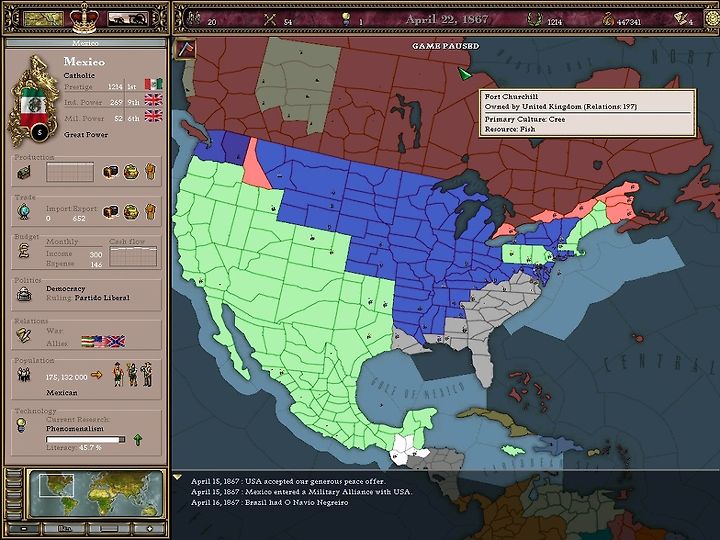720x540 pixels.
Task: Open the Population people icon
Action: [x=24, y=375]
